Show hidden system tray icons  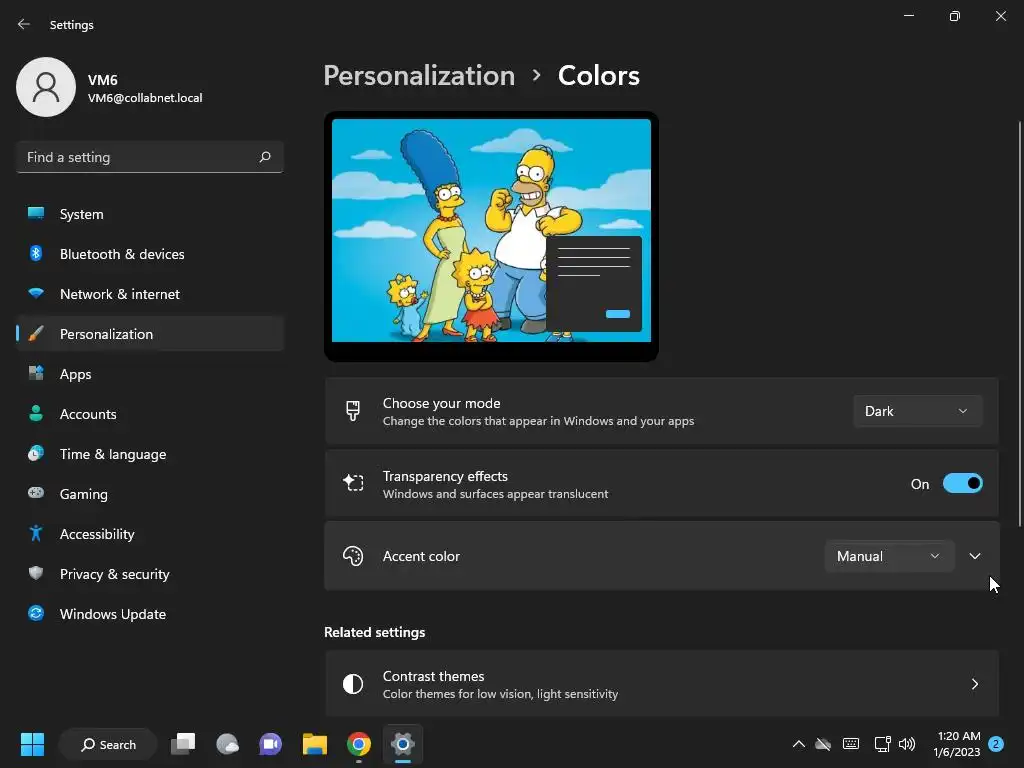tap(799, 744)
